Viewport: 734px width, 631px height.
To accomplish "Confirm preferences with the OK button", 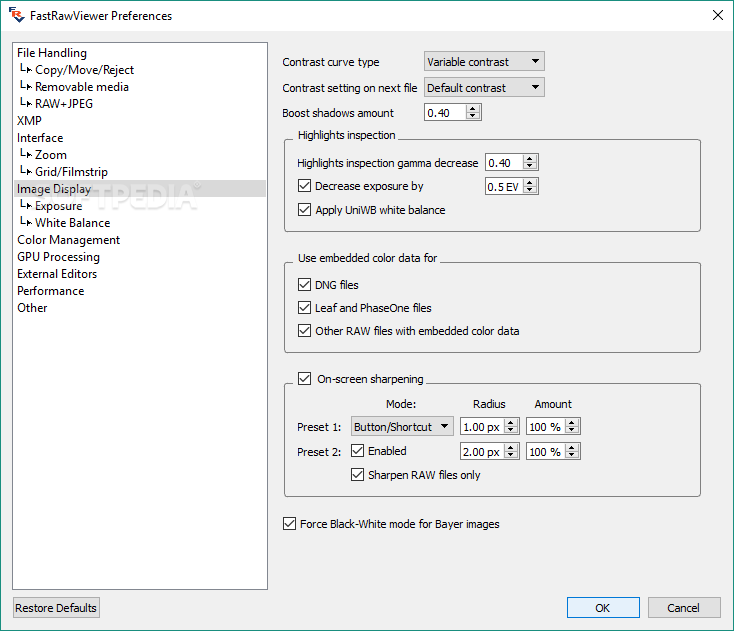I will 603,608.
